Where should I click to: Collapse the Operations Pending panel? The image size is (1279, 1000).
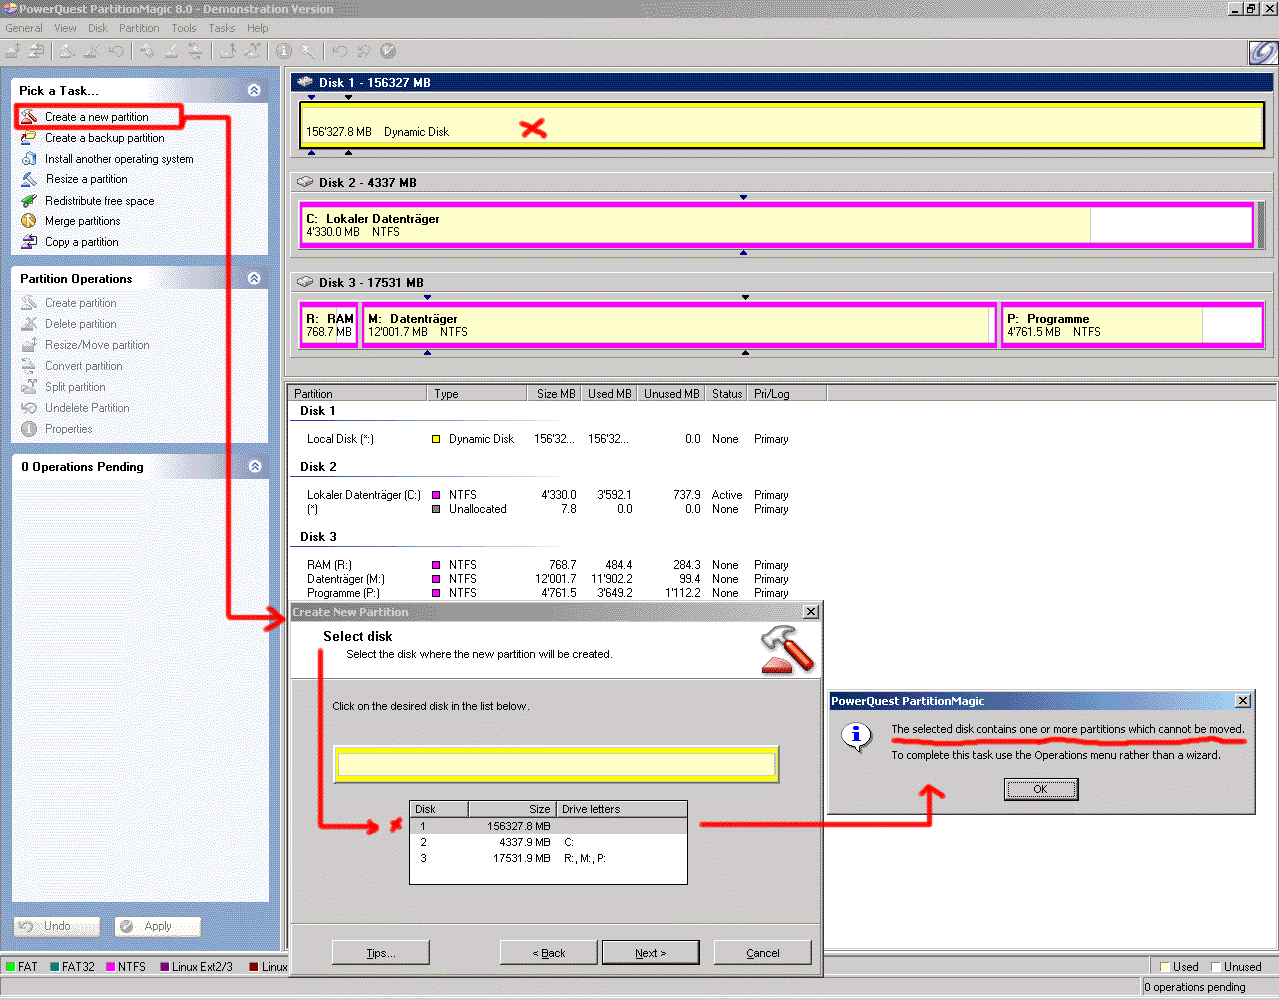[x=255, y=466]
